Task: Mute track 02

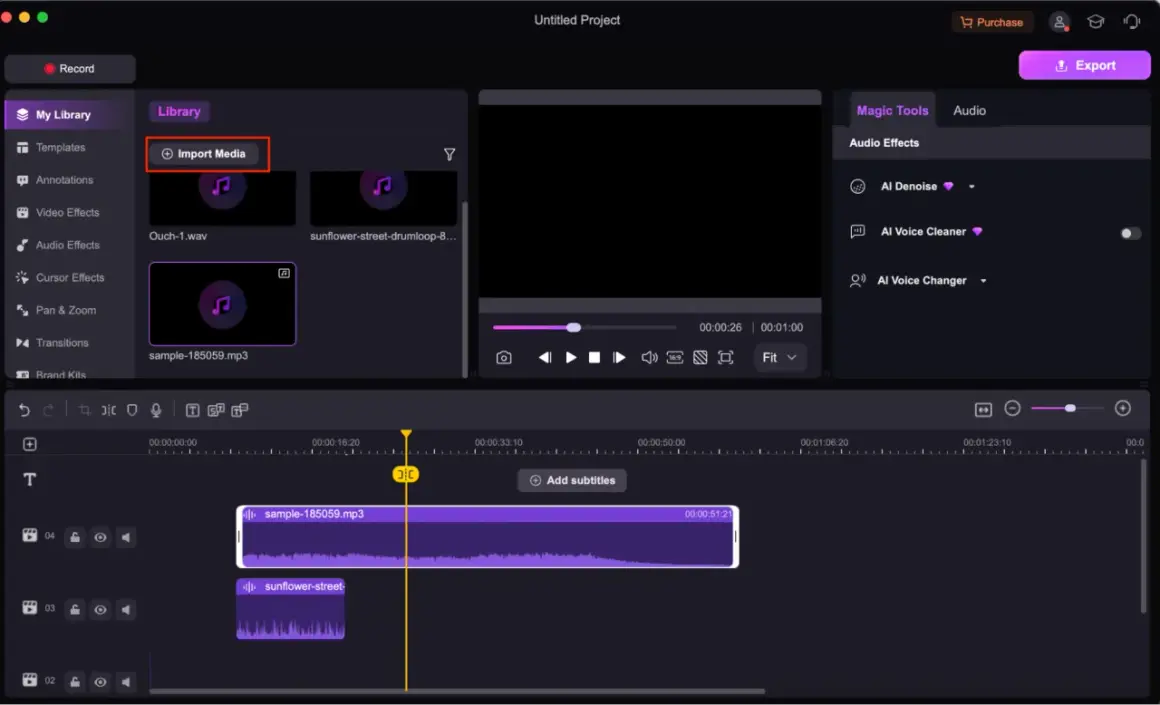Action: 126,681
